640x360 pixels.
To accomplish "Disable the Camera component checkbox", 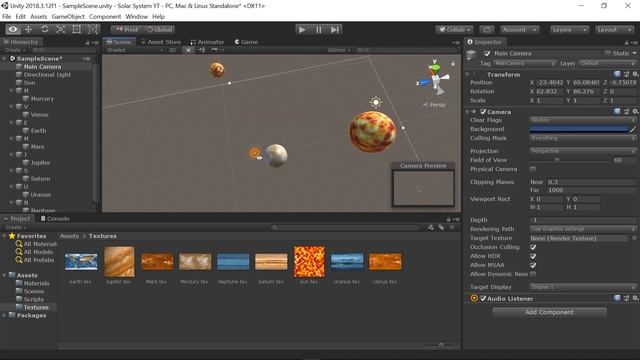I will pos(483,111).
